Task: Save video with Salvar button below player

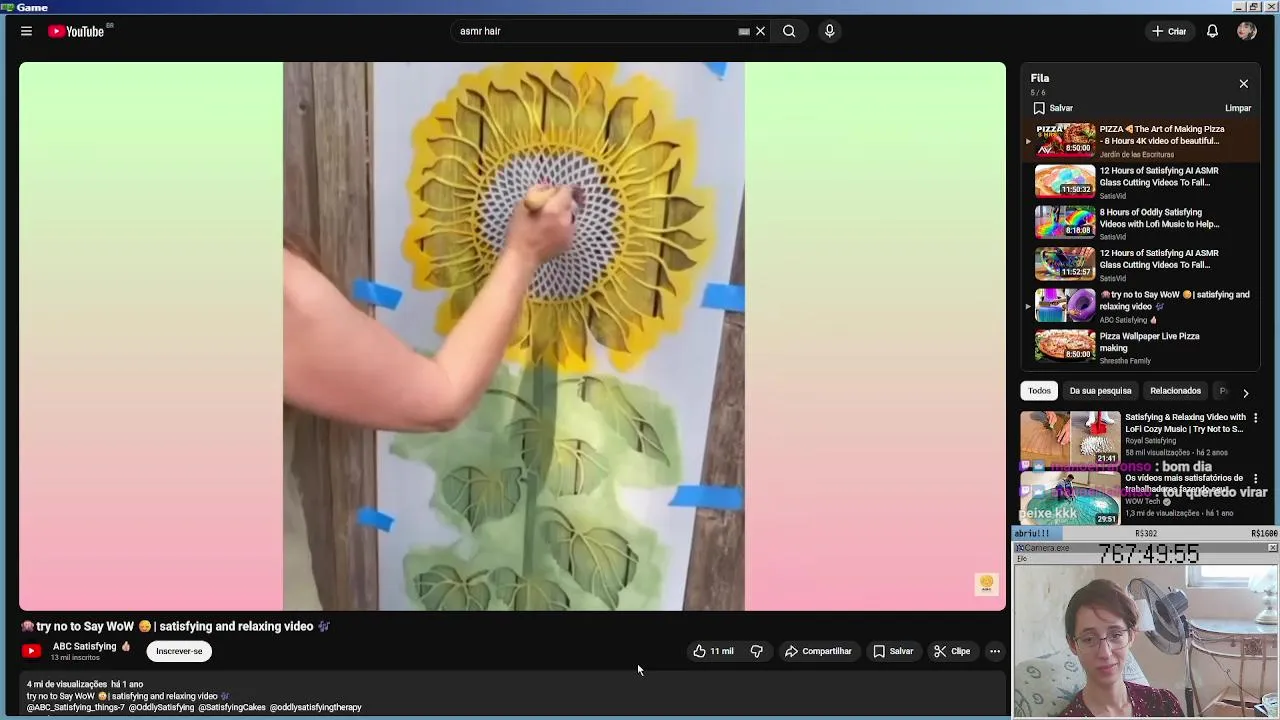Action: click(893, 651)
